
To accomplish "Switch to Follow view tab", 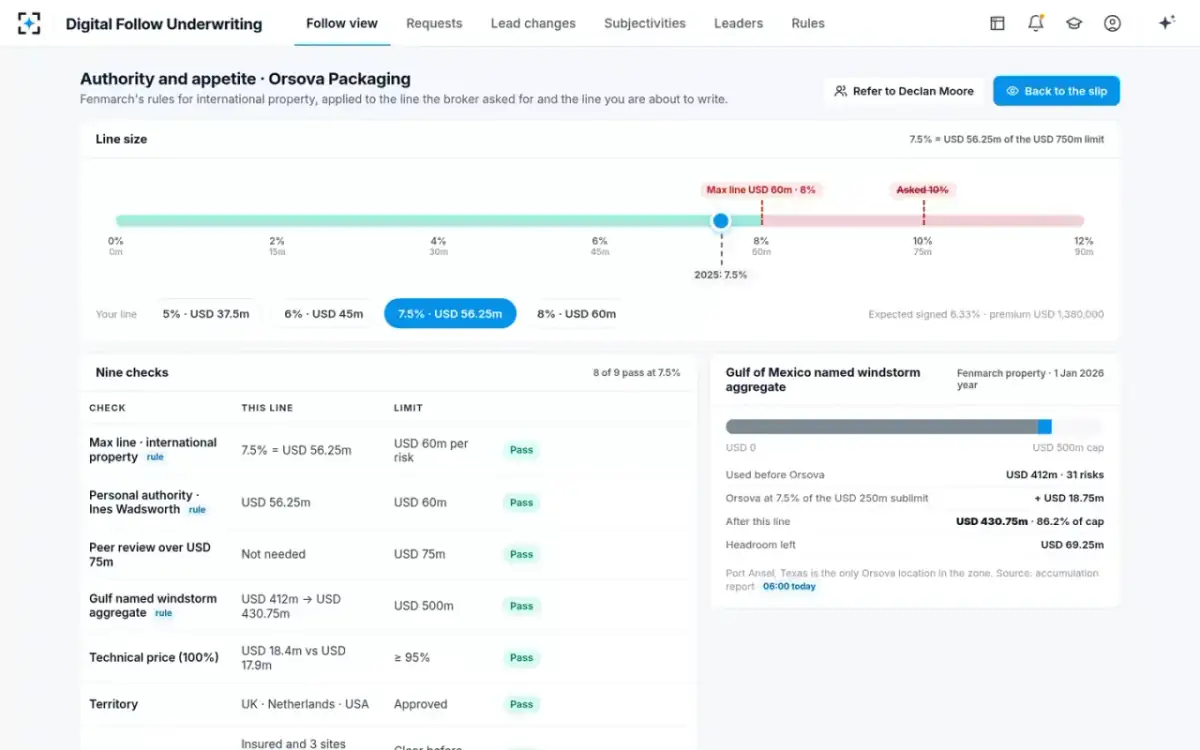I will point(342,23).
